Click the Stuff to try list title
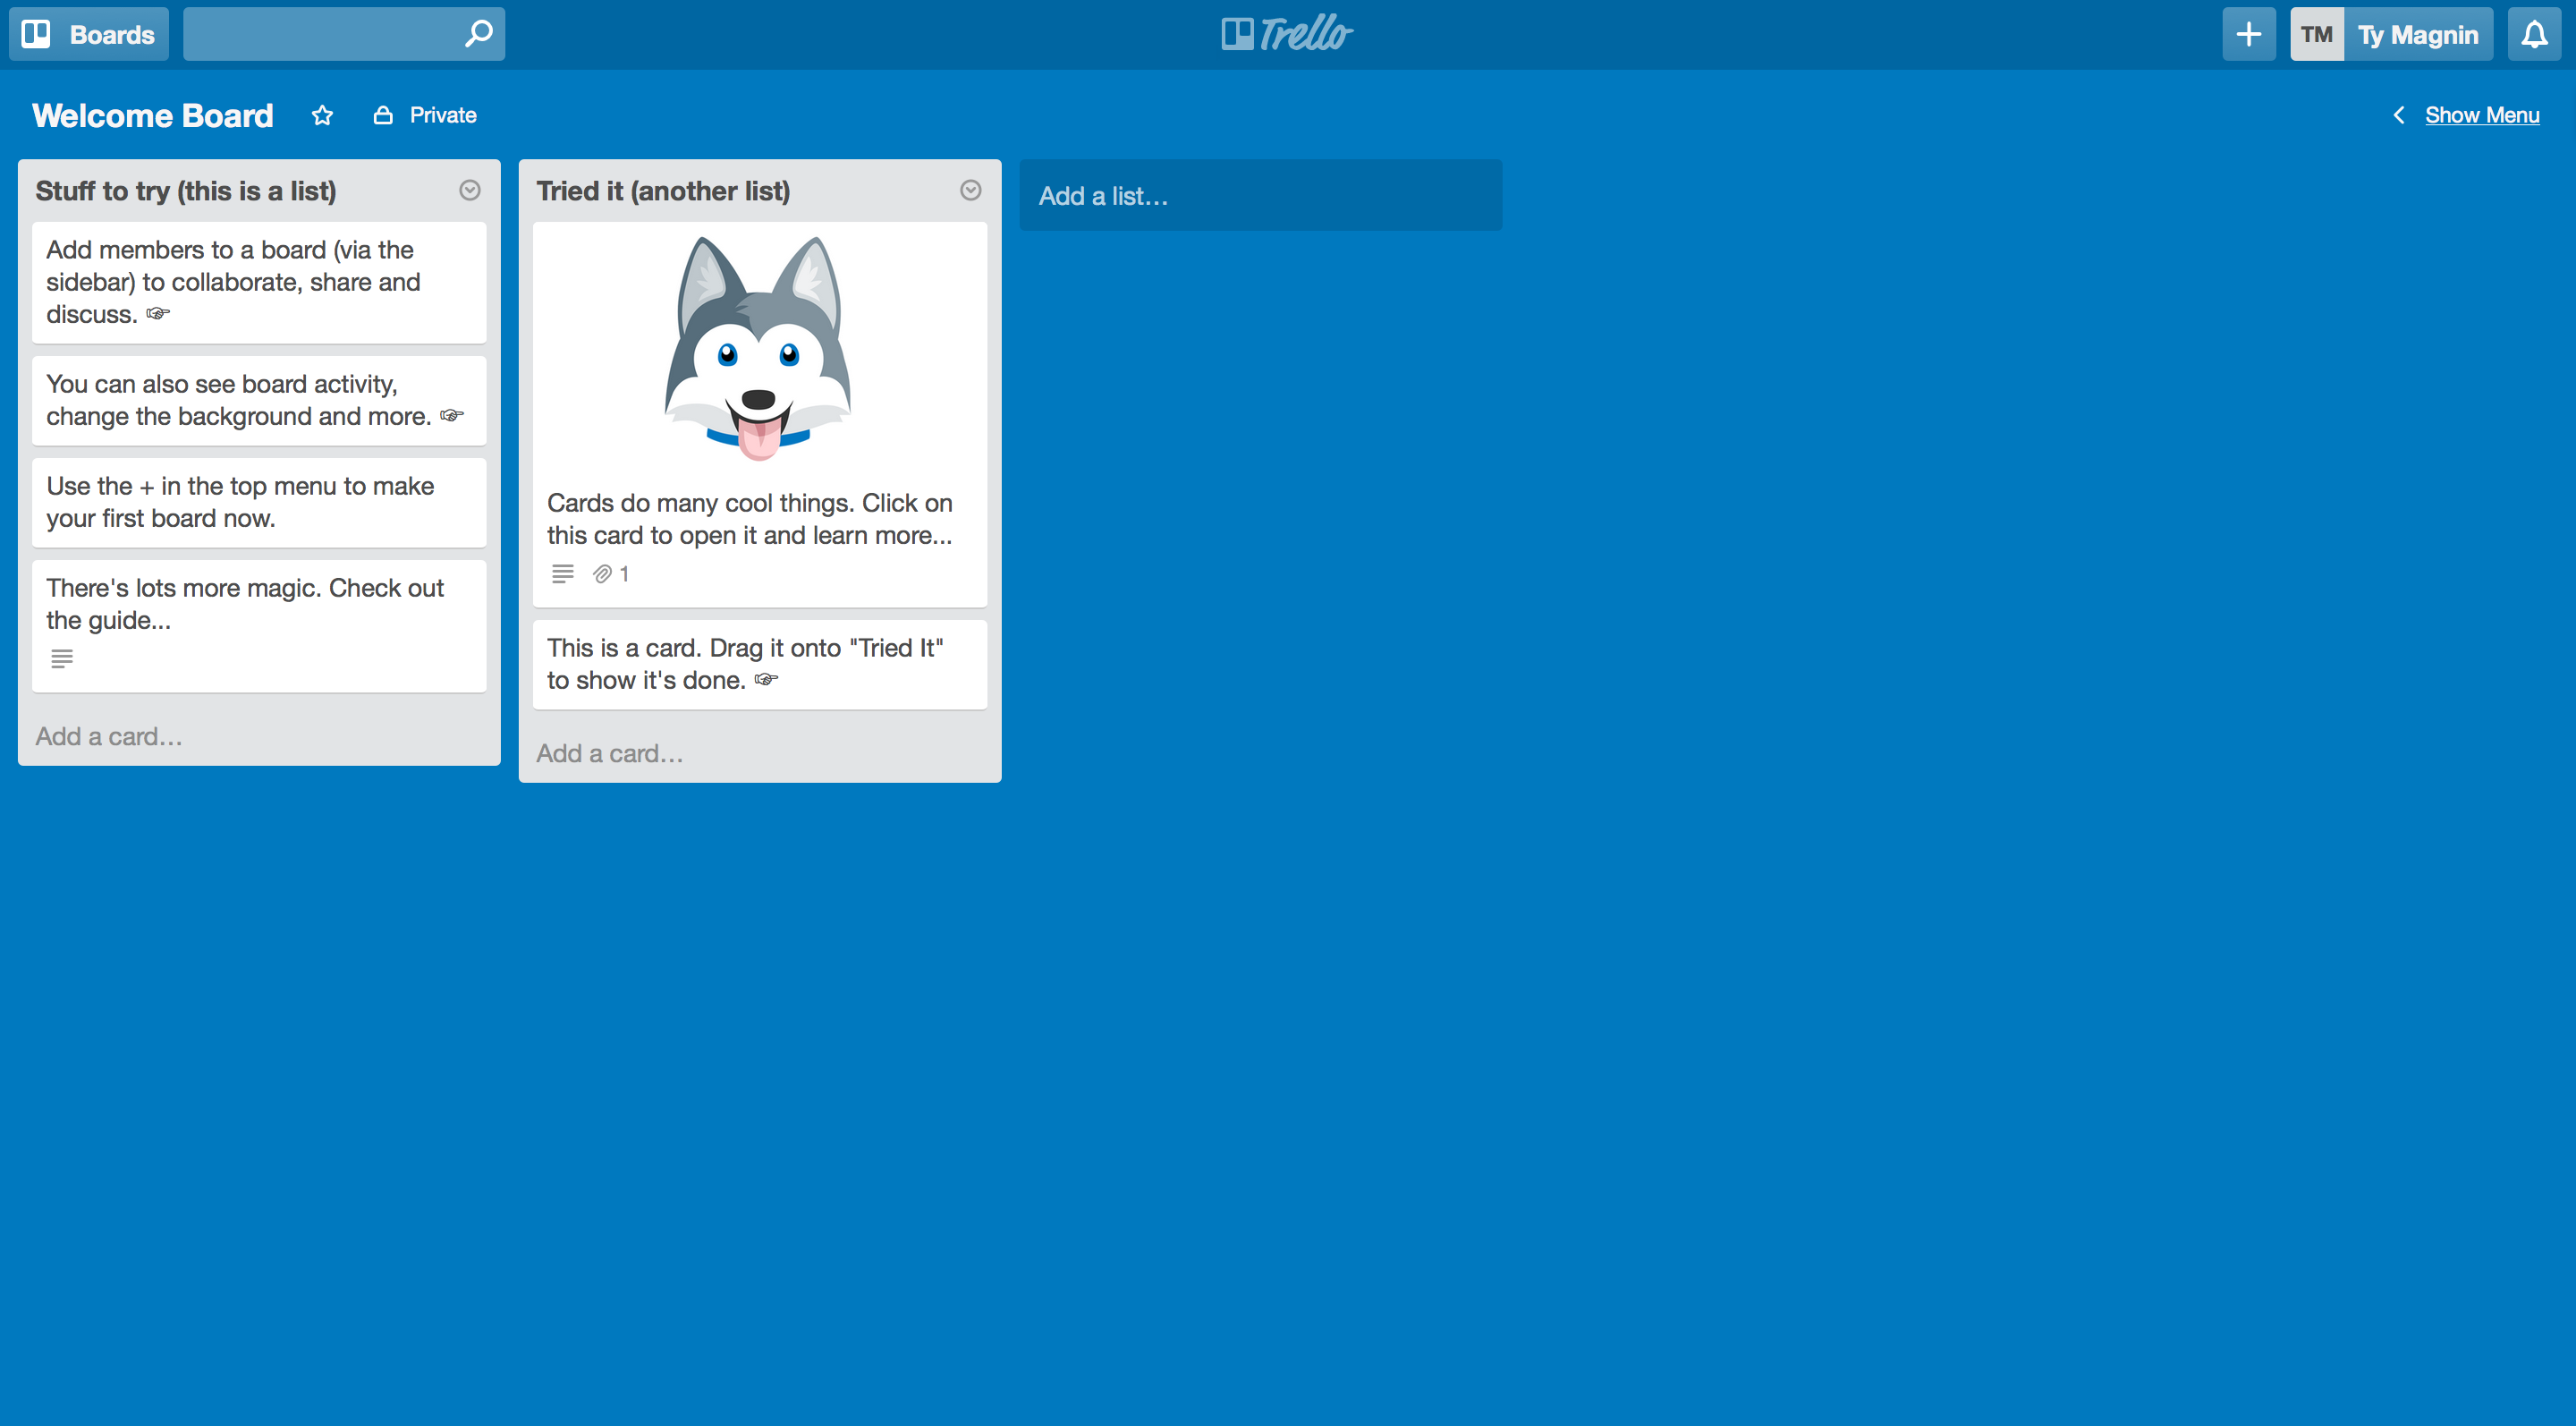Screen dimensions: 2576x1426 pyautogui.click(x=186, y=191)
